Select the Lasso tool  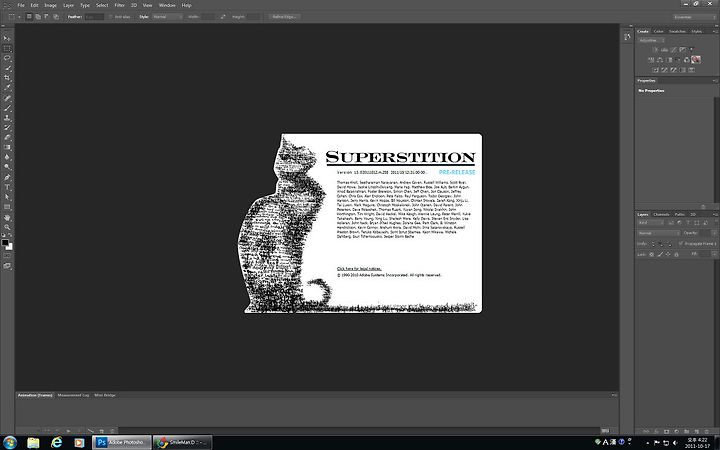pos(7,58)
